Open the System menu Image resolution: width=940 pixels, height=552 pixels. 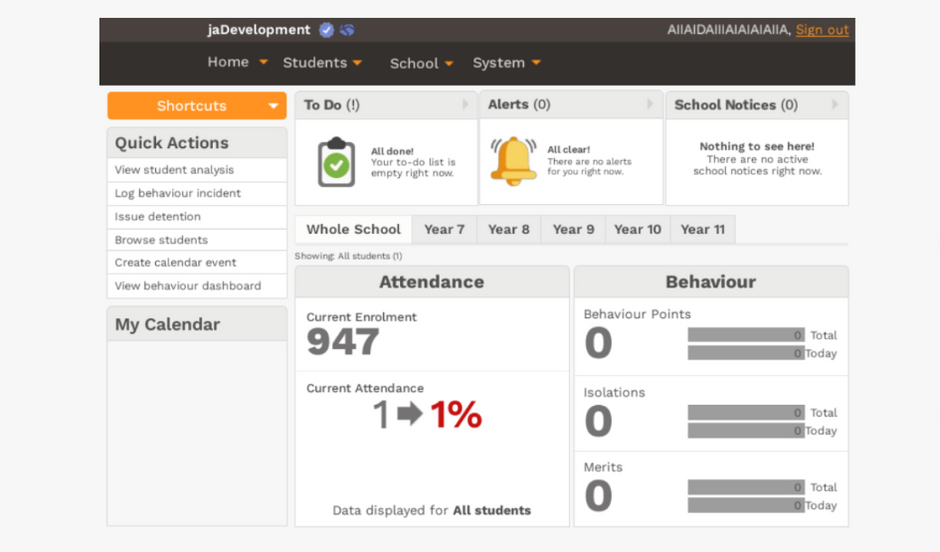pyautogui.click(x=506, y=63)
